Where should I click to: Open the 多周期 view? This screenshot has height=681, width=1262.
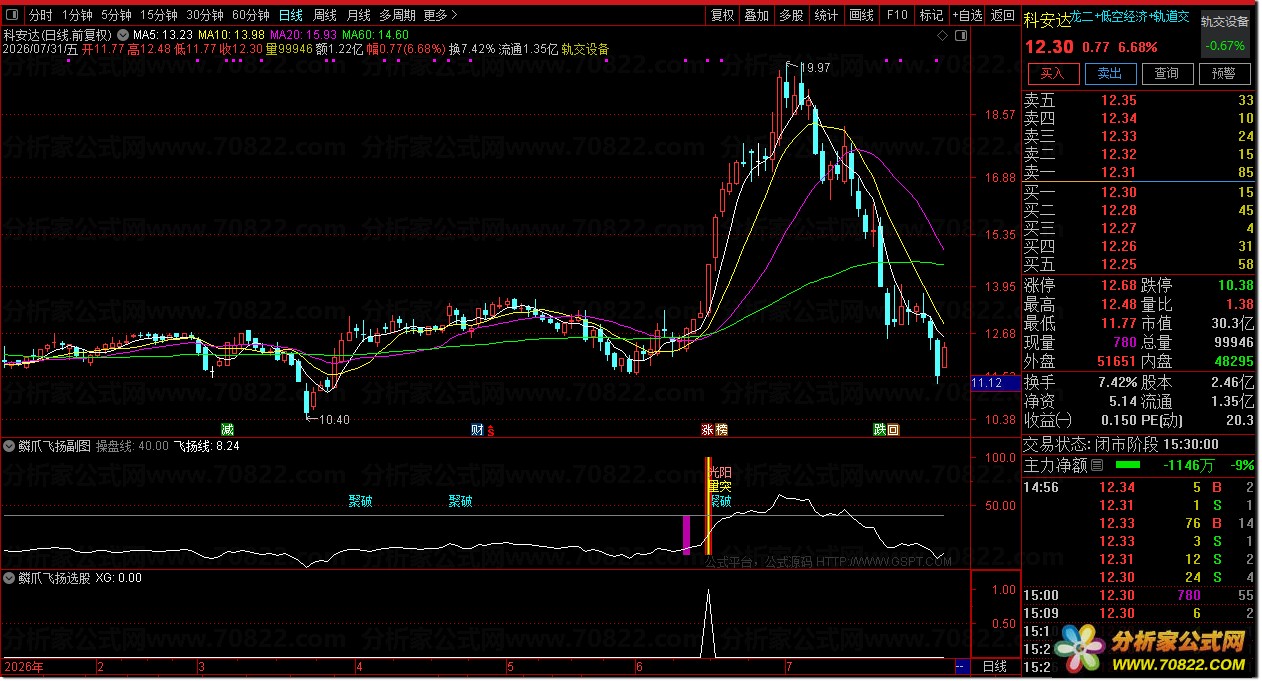[x=397, y=15]
